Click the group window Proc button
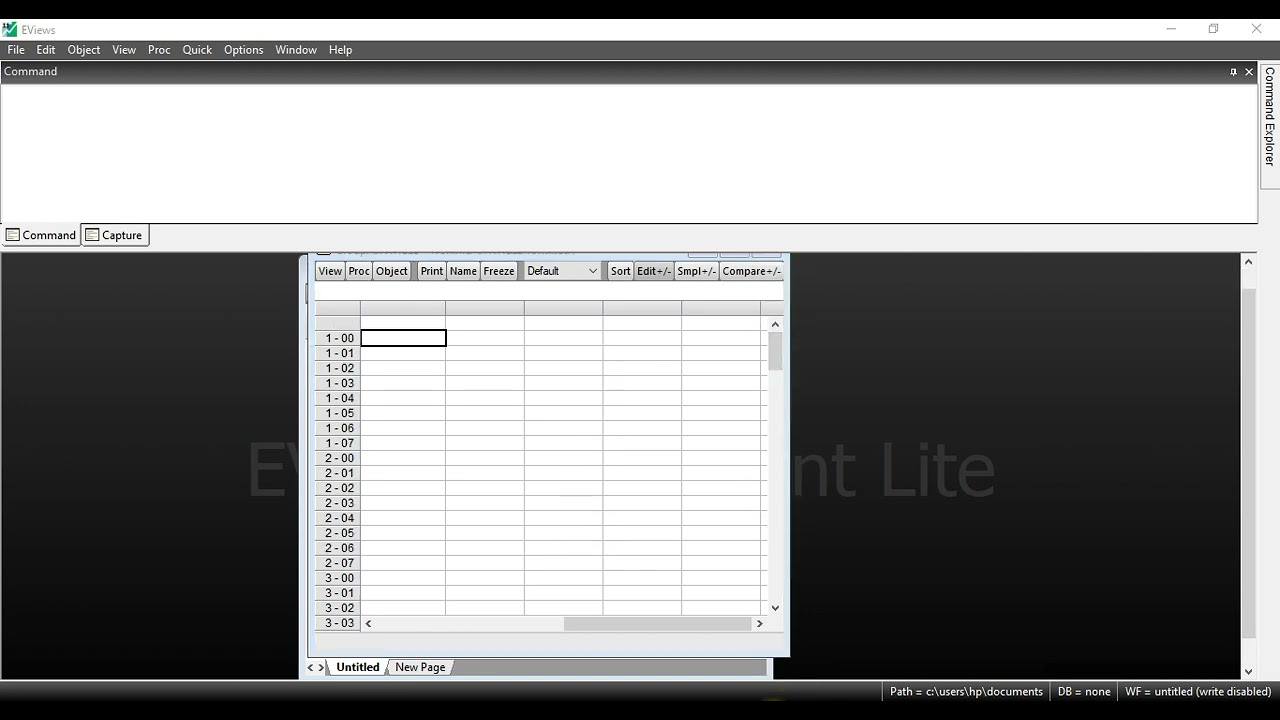 pyautogui.click(x=359, y=271)
